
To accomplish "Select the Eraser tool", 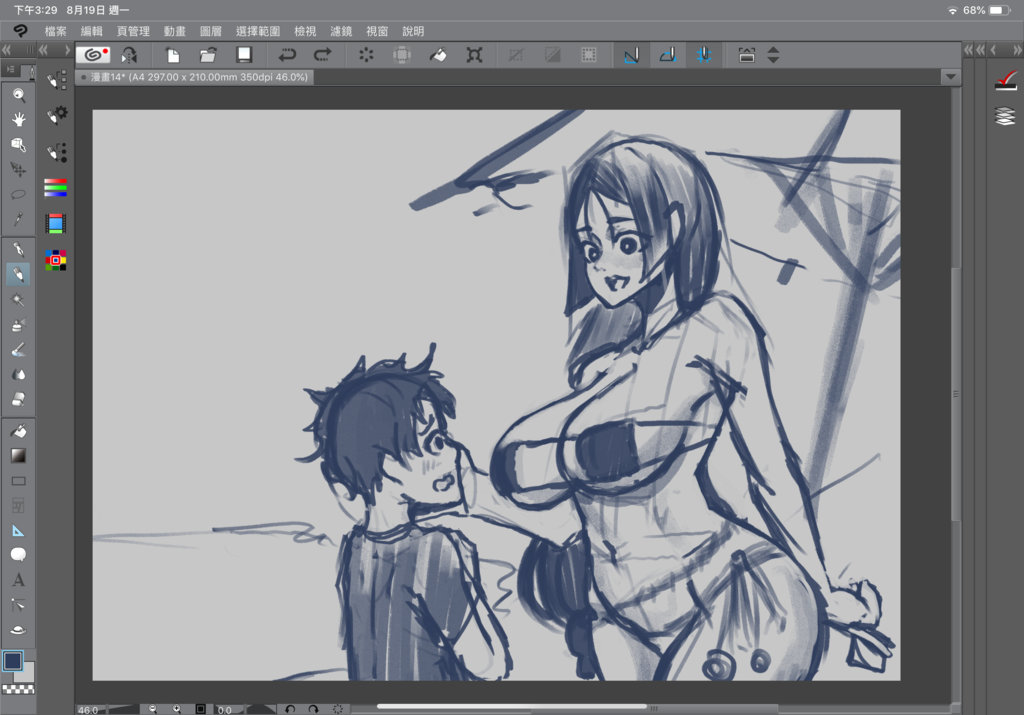I will (18, 399).
